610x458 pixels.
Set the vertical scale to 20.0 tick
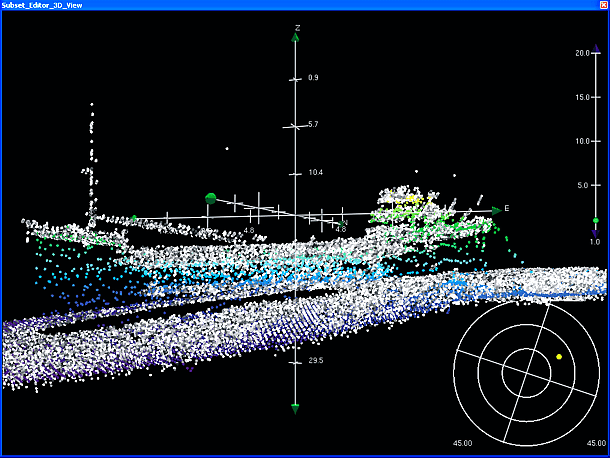596,53
